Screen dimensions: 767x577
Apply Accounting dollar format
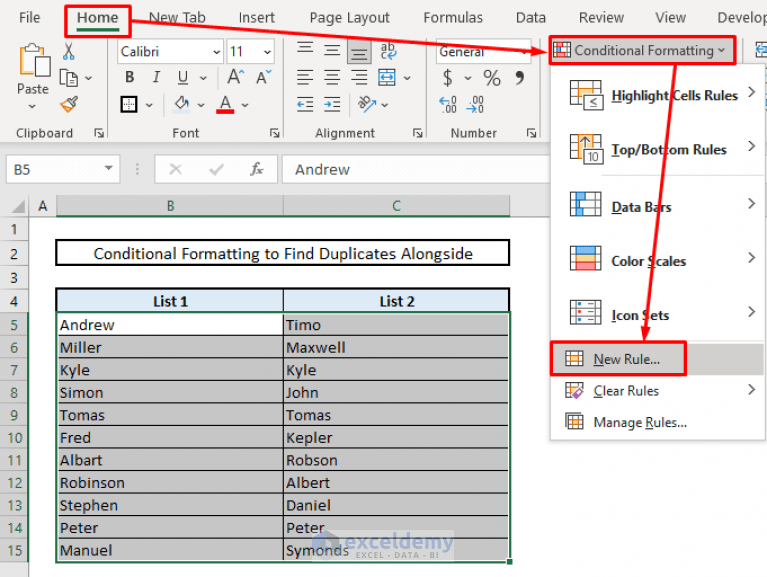tap(448, 78)
